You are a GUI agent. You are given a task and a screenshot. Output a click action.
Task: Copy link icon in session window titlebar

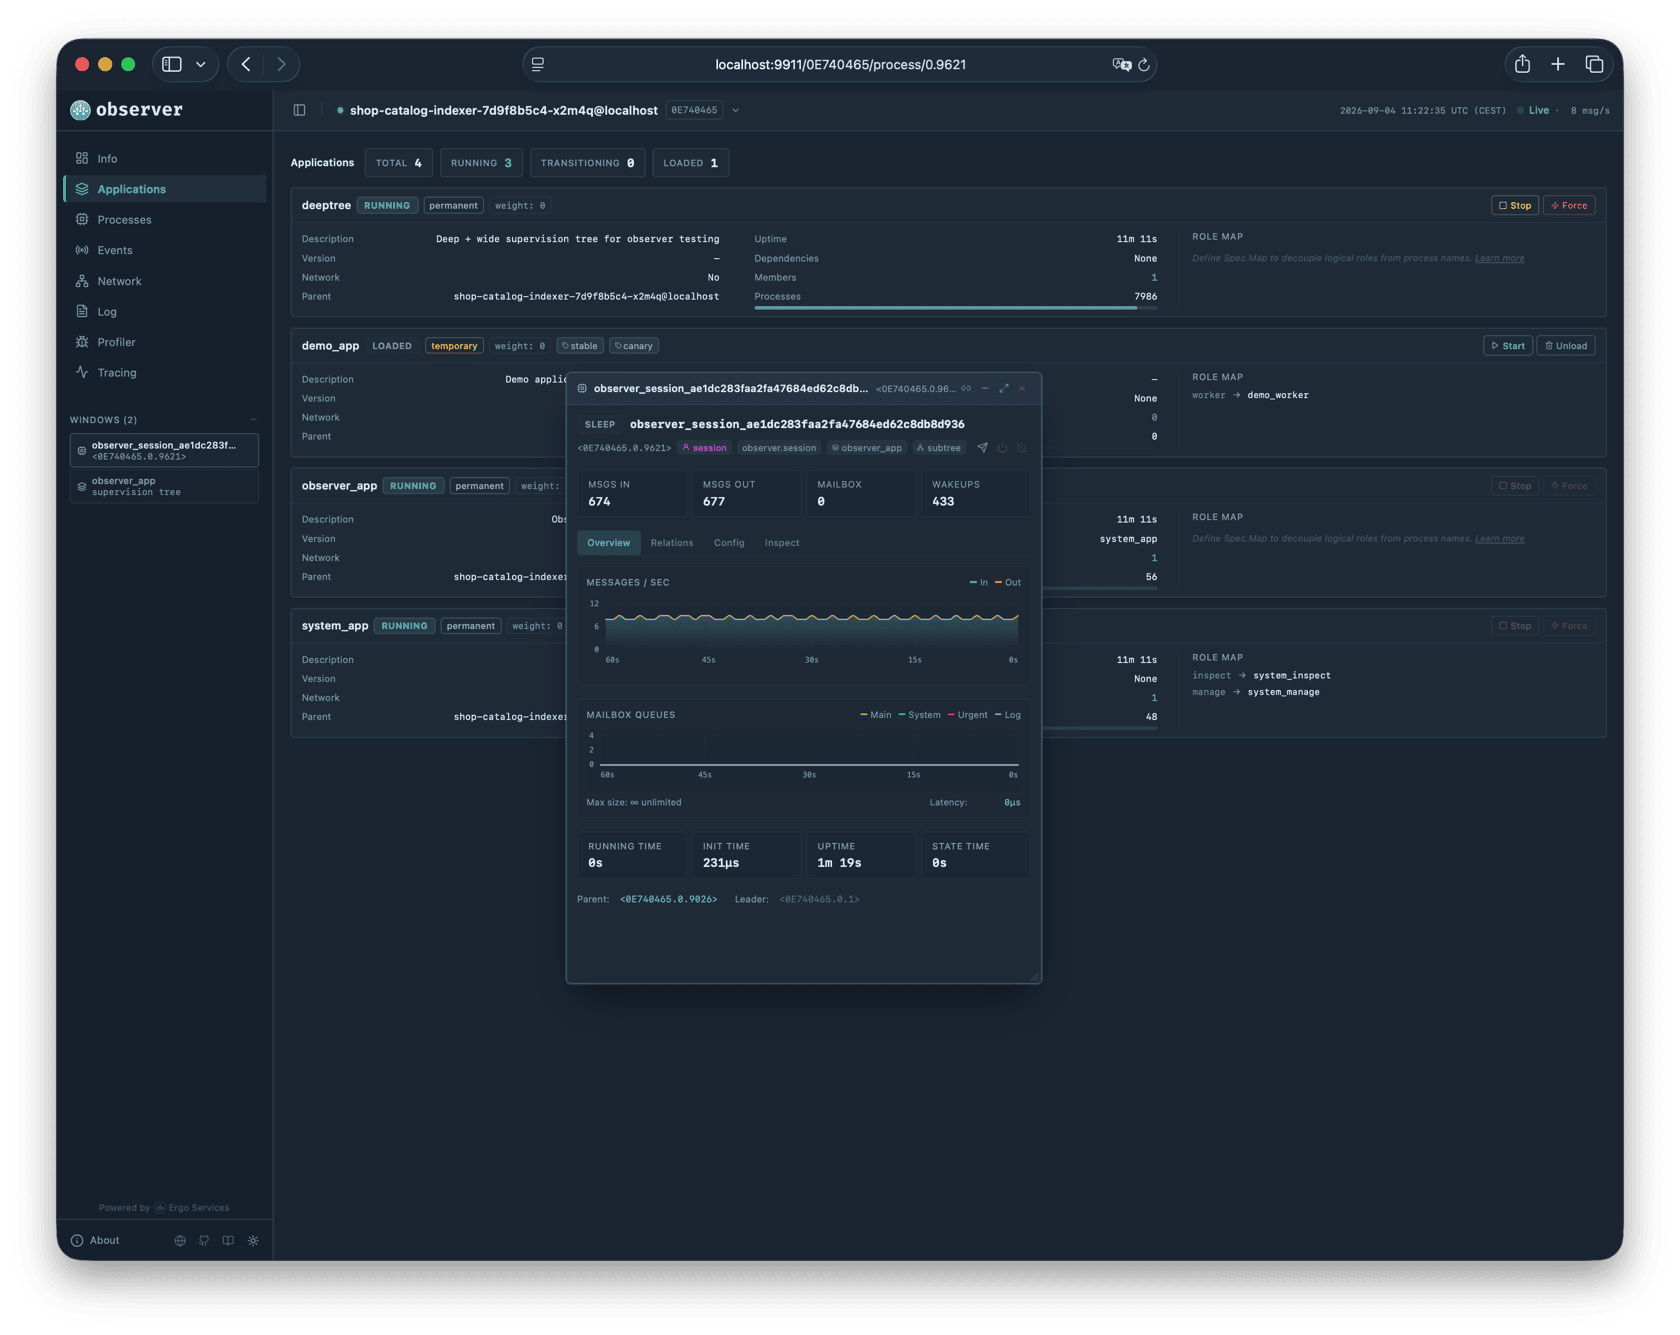[966, 389]
